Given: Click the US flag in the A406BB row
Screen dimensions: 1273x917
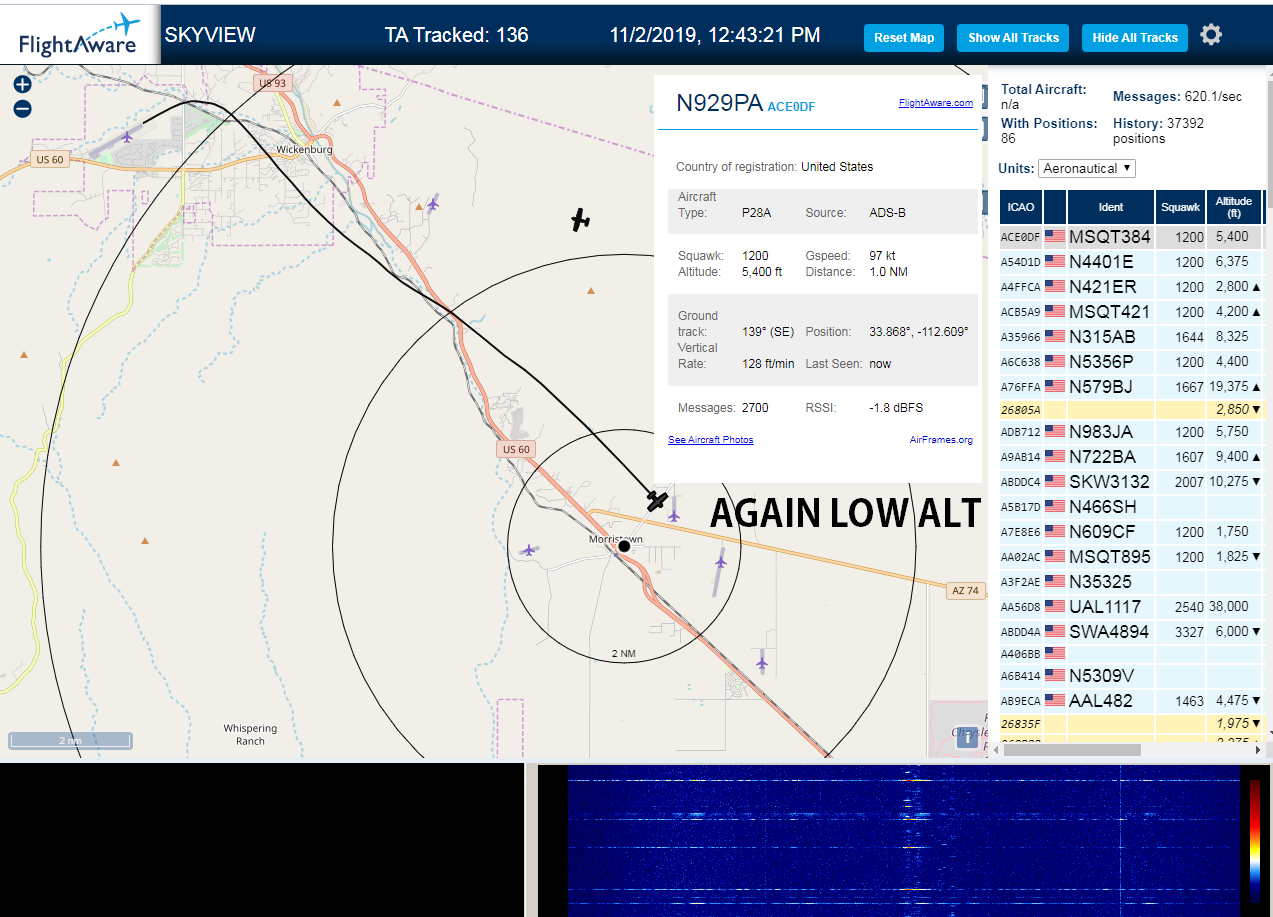Looking at the screenshot, I should click(1055, 653).
